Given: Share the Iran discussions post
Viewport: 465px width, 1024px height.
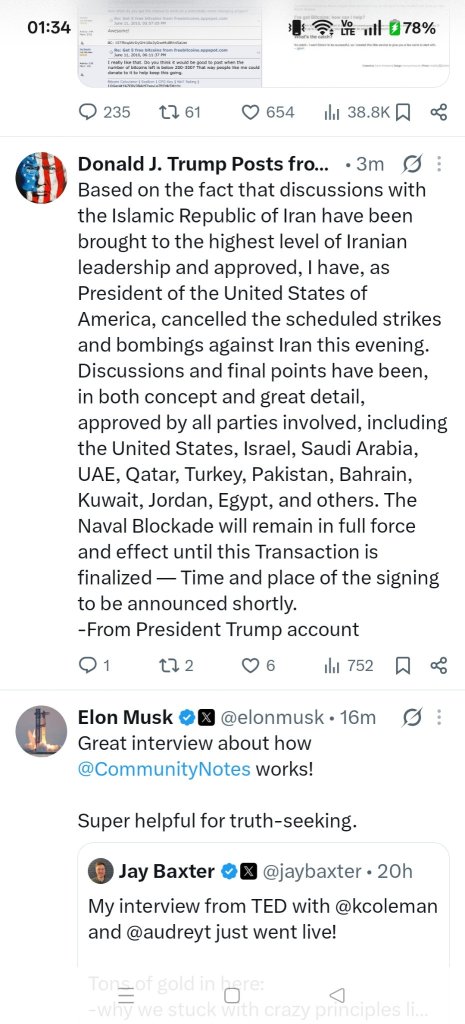Looking at the screenshot, I should [x=439, y=665].
